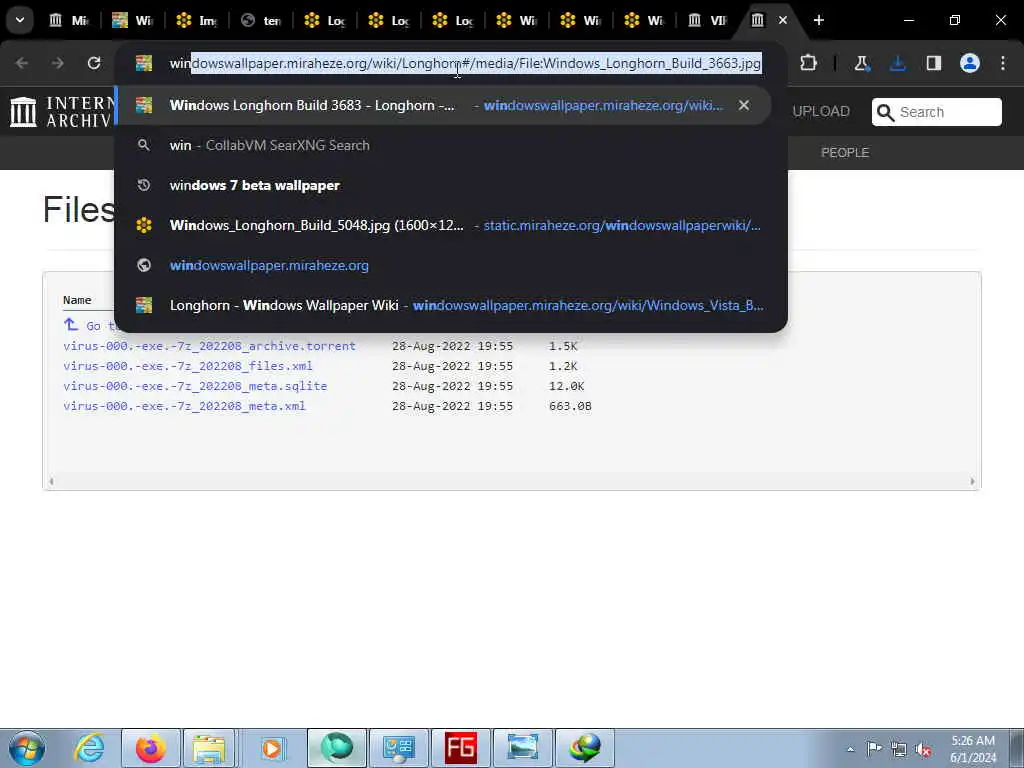Click the muted volume tray icon
Screen dimensions: 1024x768
click(923, 750)
